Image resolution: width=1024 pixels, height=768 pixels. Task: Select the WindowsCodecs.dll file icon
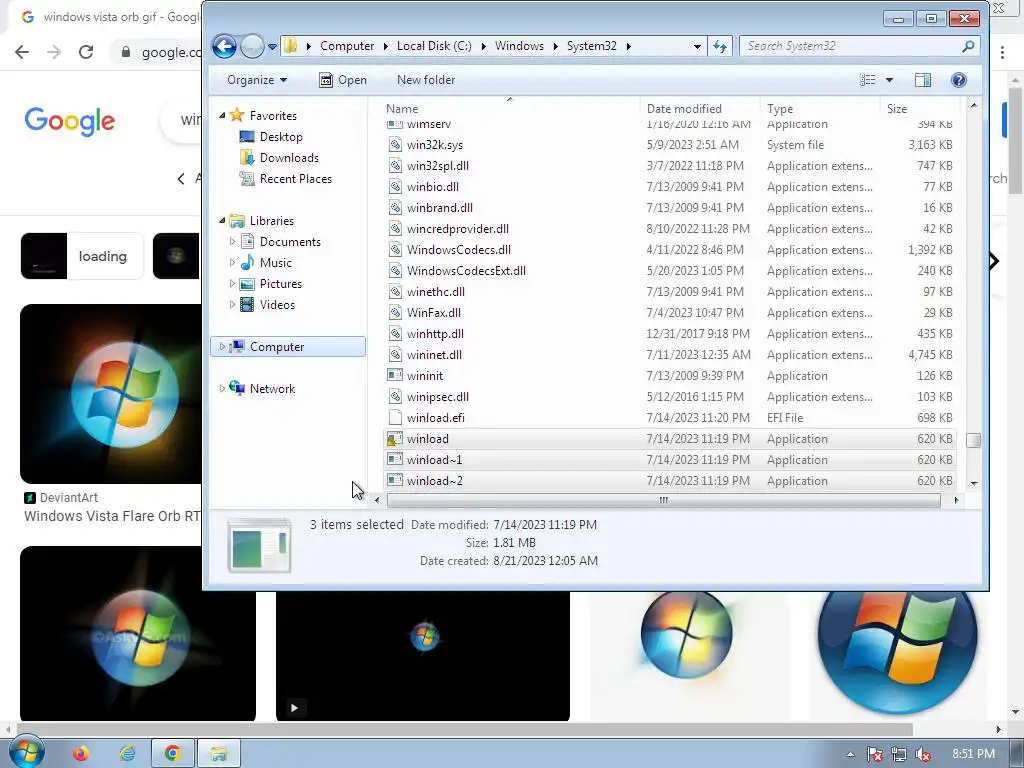(394, 249)
